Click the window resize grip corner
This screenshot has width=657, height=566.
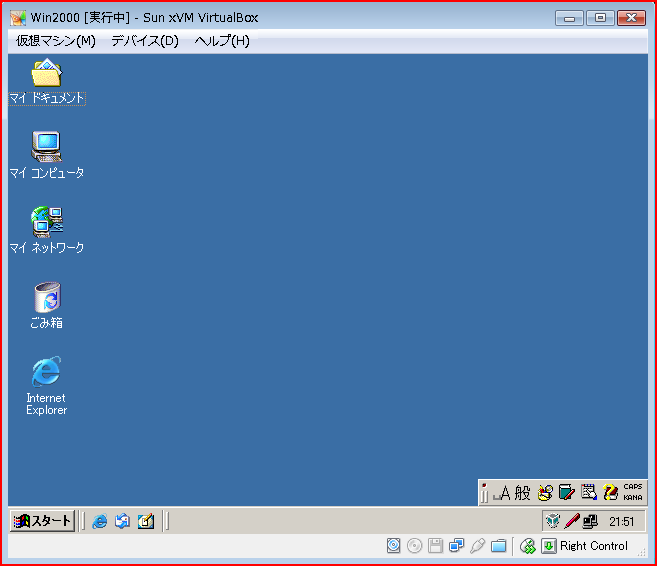click(x=642, y=553)
